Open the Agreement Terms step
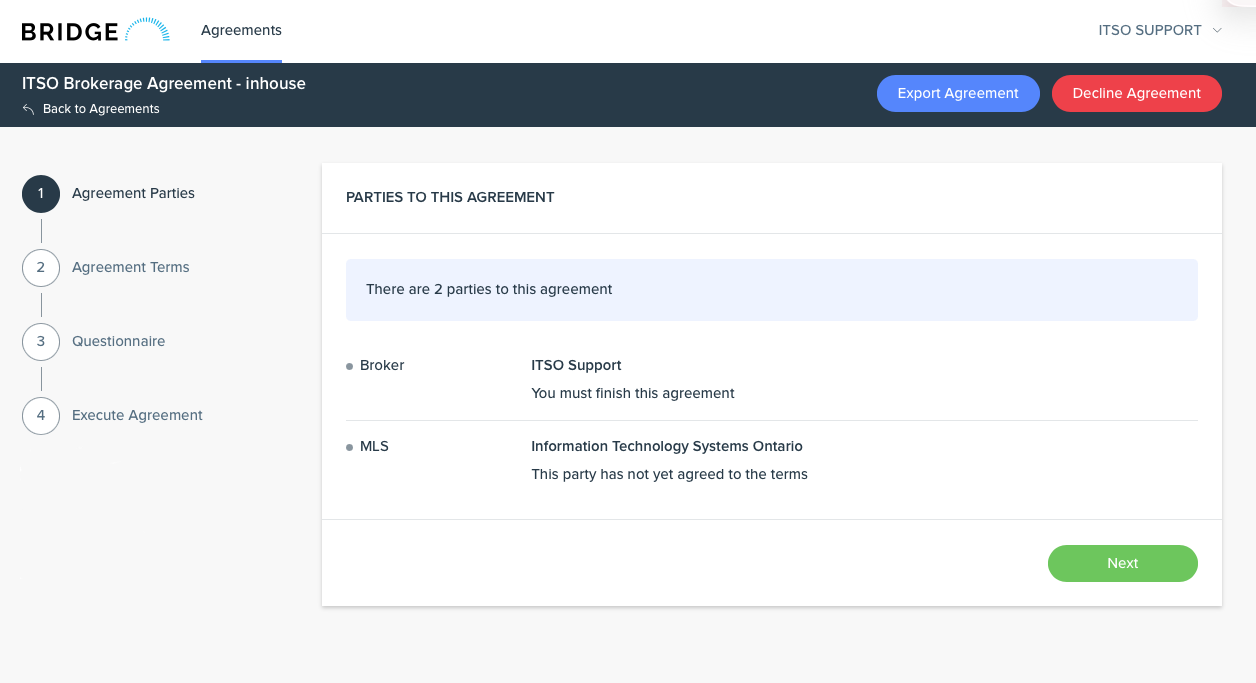This screenshot has width=1256, height=683. click(x=131, y=268)
